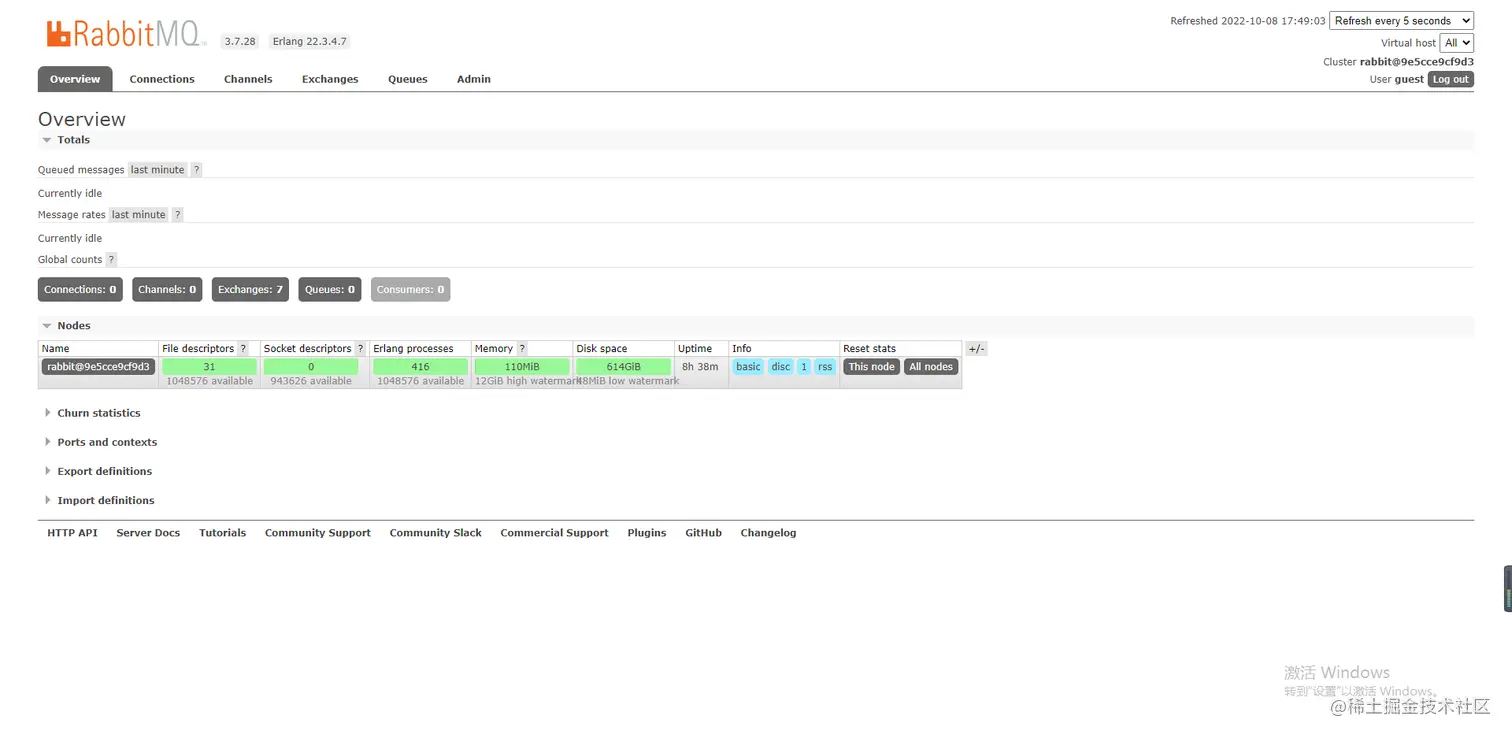Image resolution: width=1512 pixels, height=738 pixels.
Task: Click the Channels: 0 count button
Action: [167, 290]
